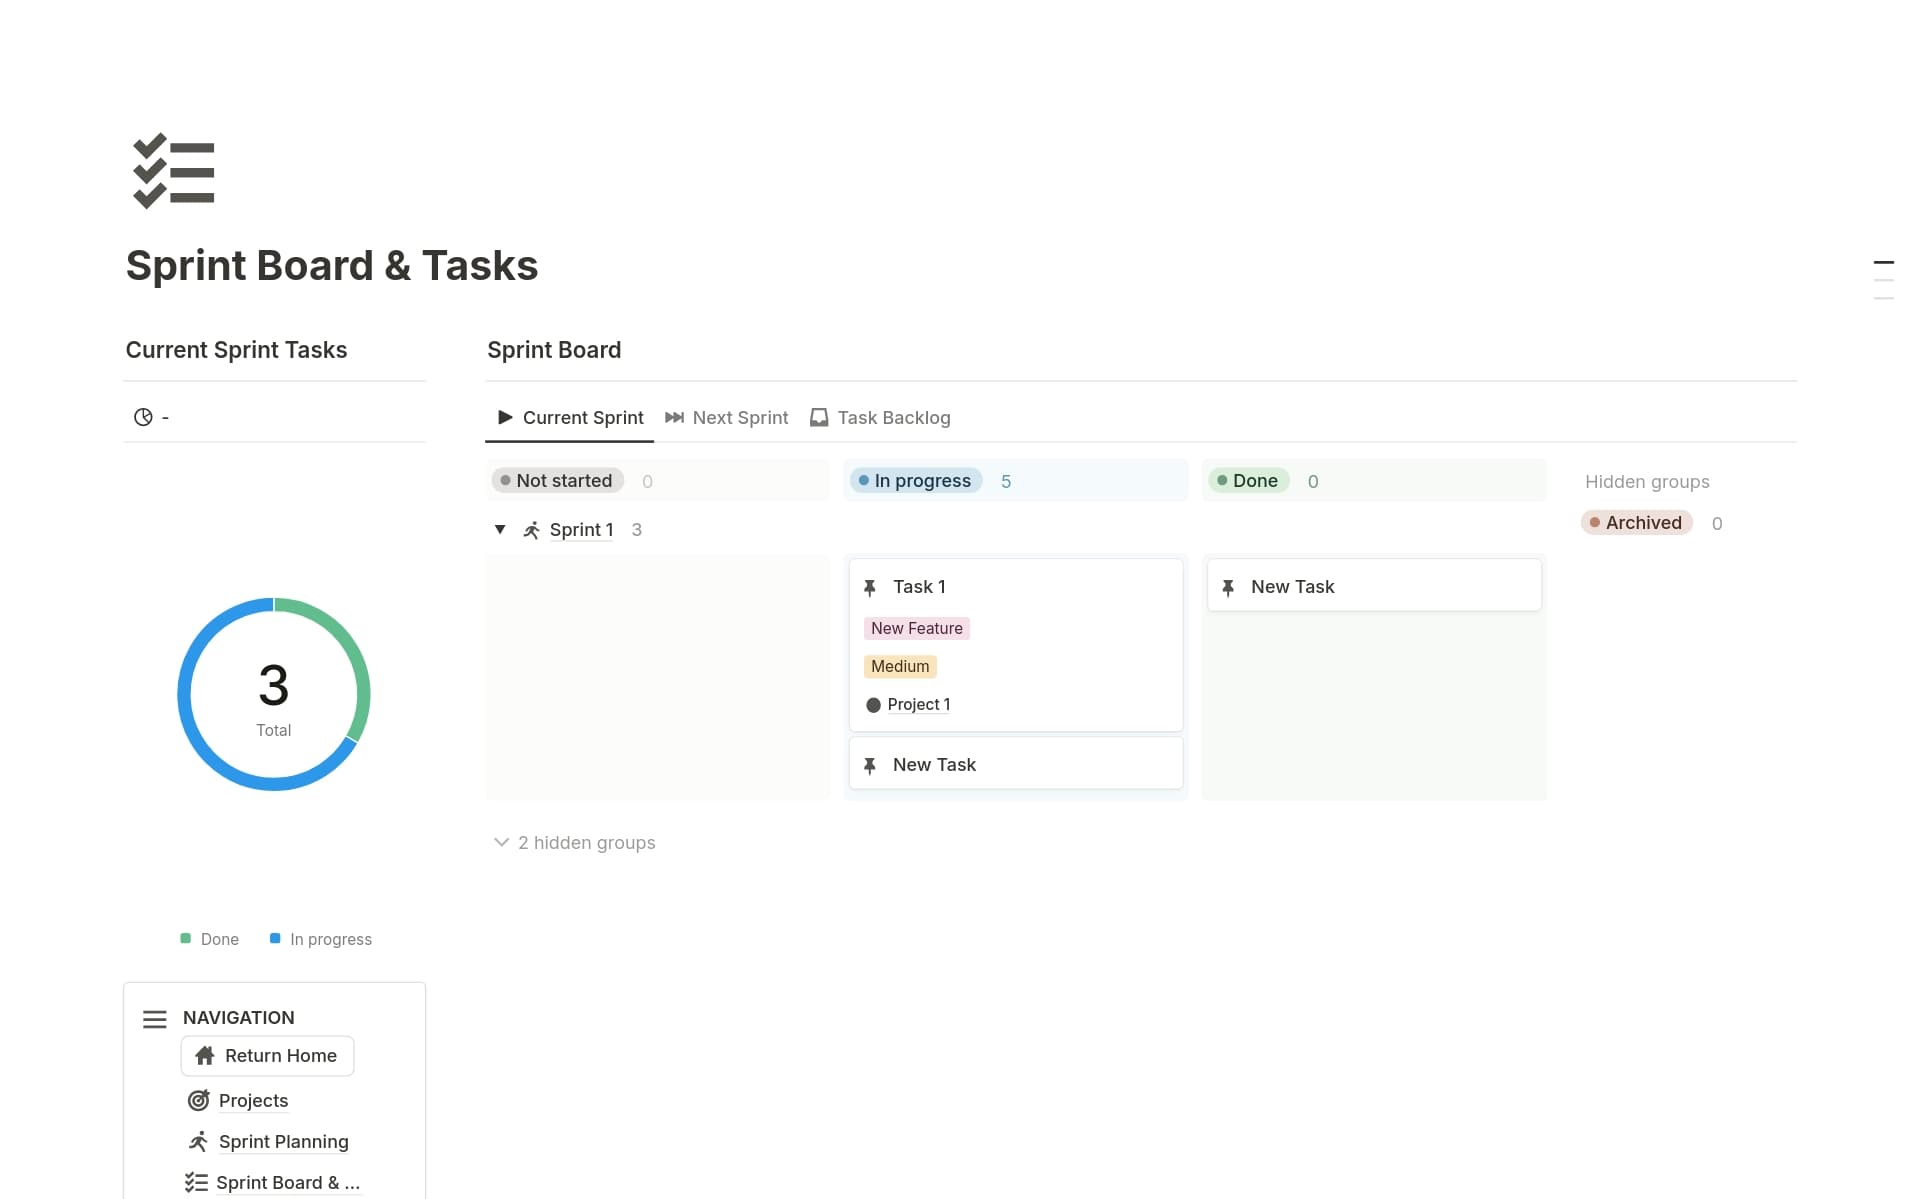Viewport: 1920px width, 1199px height.
Task: Click the book icon beside Task Backlog
Action: (818, 417)
